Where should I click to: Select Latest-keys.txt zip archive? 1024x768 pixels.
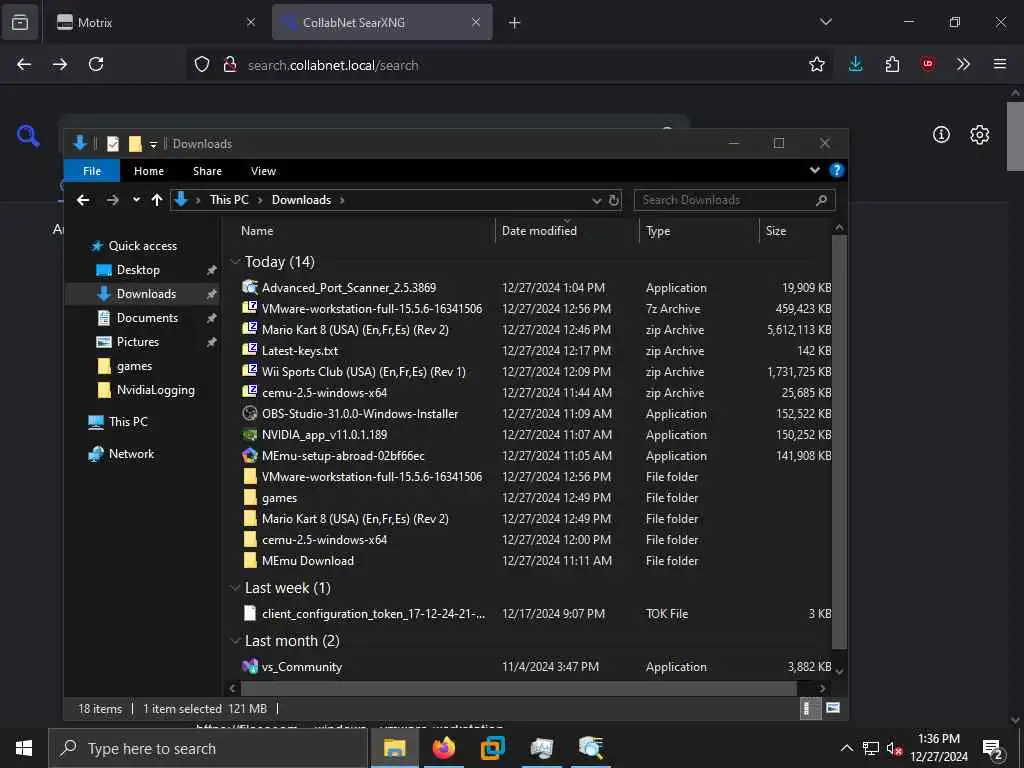pos(536,351)
